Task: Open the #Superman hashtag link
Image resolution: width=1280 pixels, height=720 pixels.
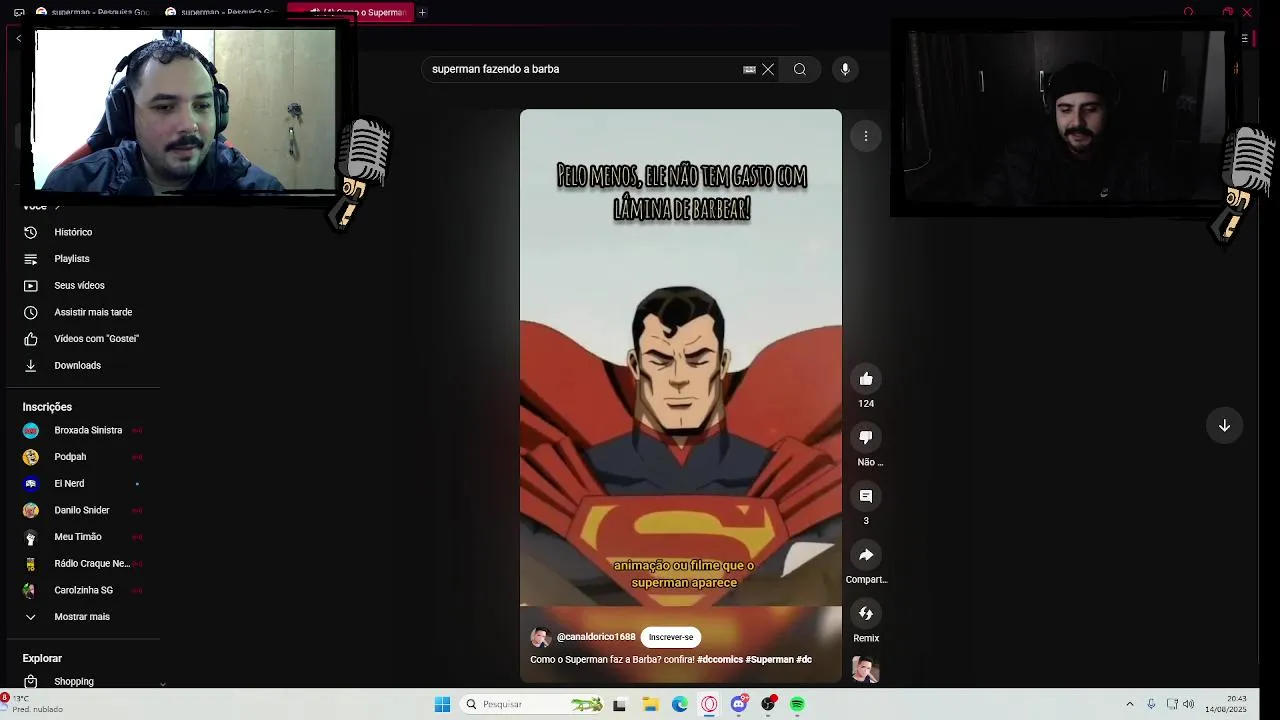Action: coord(769,660)
